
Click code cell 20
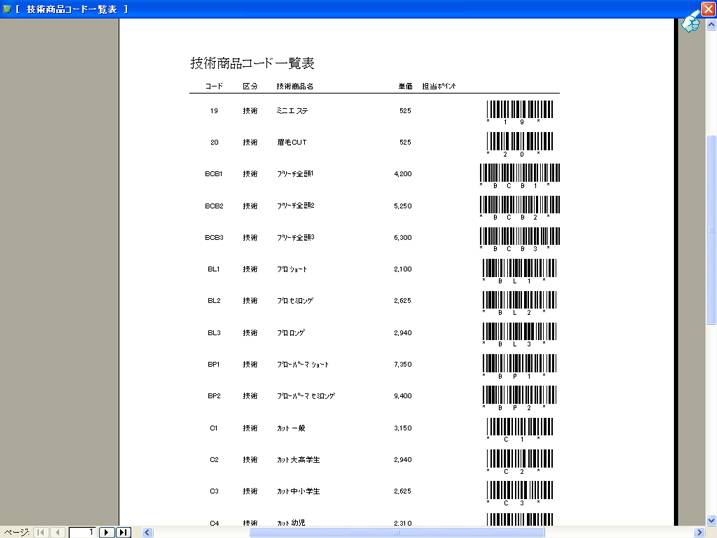pos(214,142)
